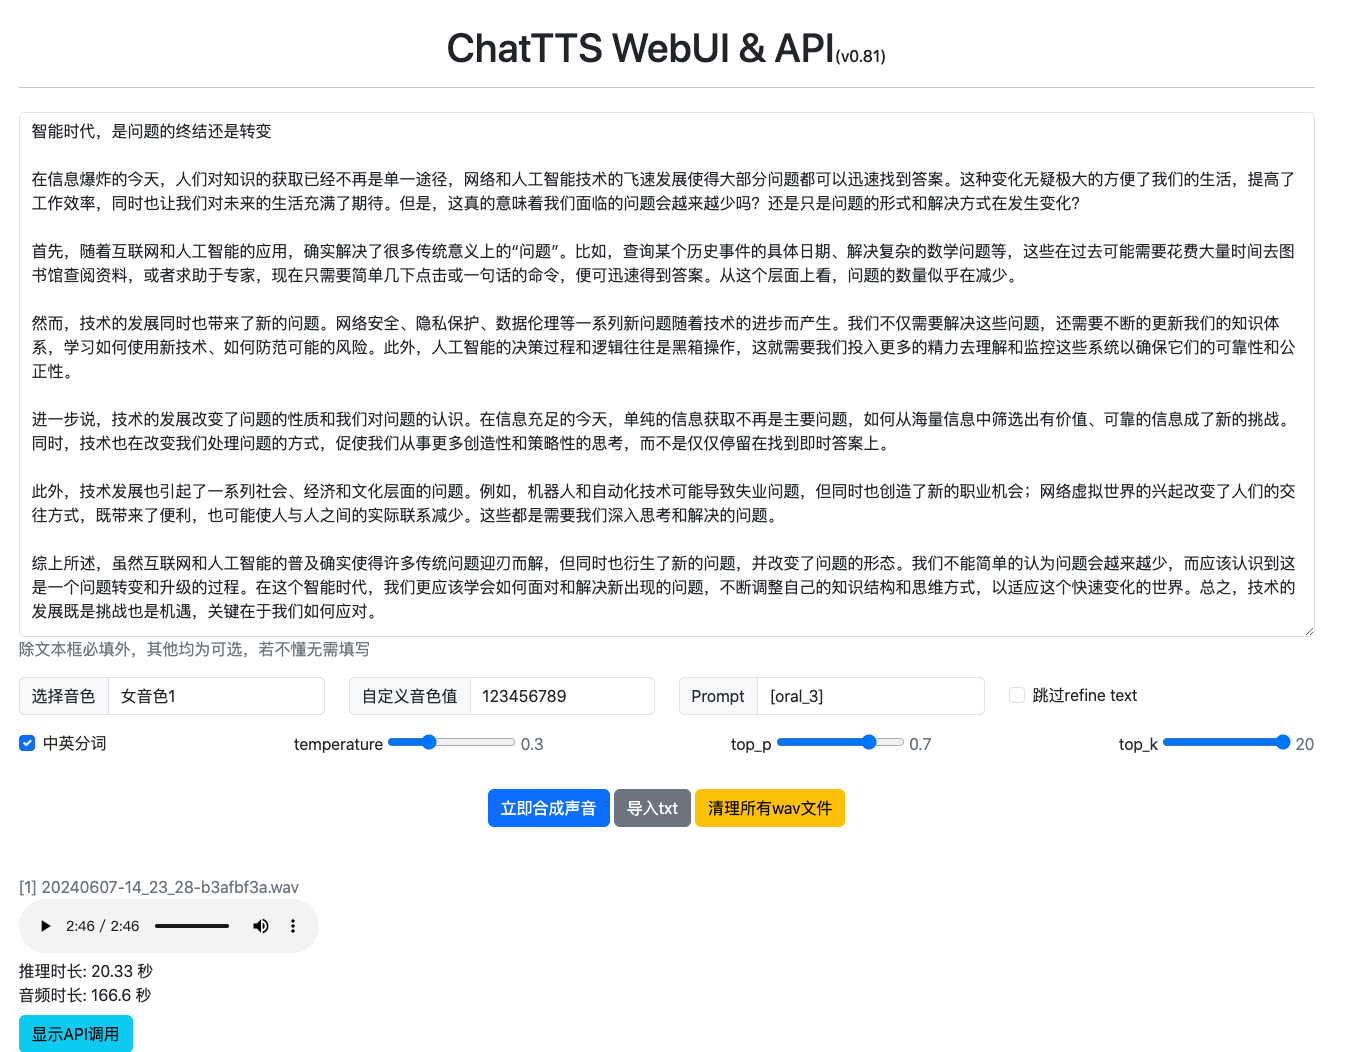The height and width of the screenshot is (1052, 1363).
Task: Adjust the top_k slider
Action: 1226,742
